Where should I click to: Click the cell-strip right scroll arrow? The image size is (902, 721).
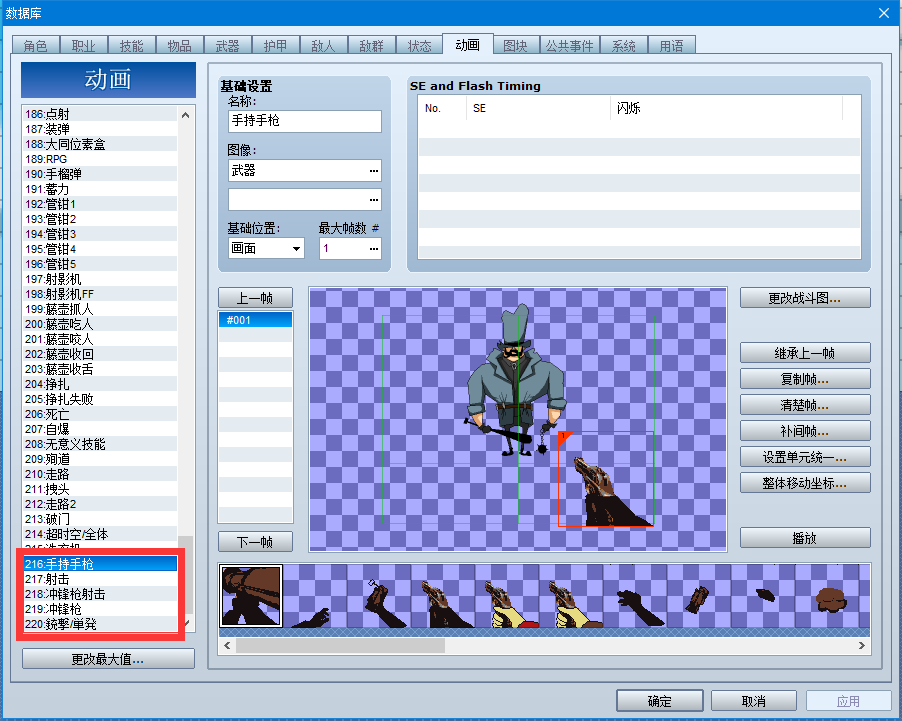click(x=861, y=646)
